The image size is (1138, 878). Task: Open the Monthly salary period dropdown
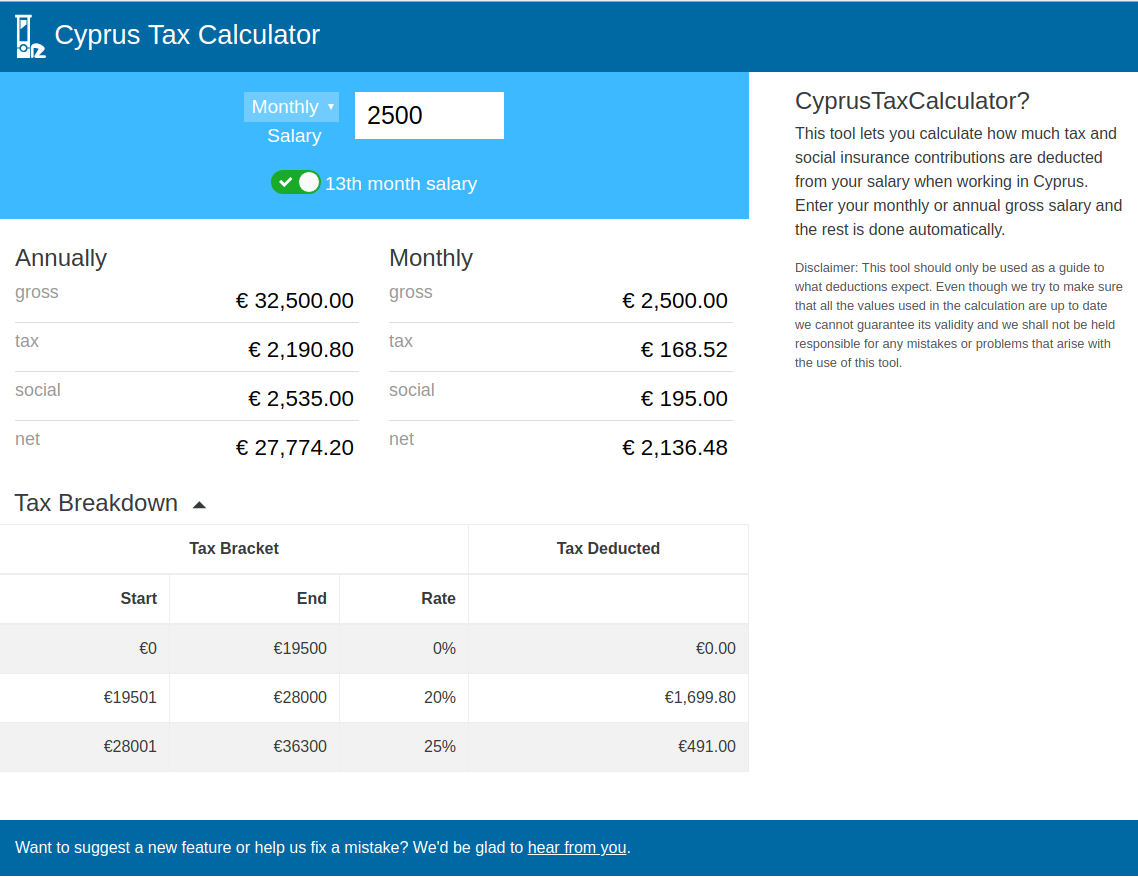tap(292, 107)
